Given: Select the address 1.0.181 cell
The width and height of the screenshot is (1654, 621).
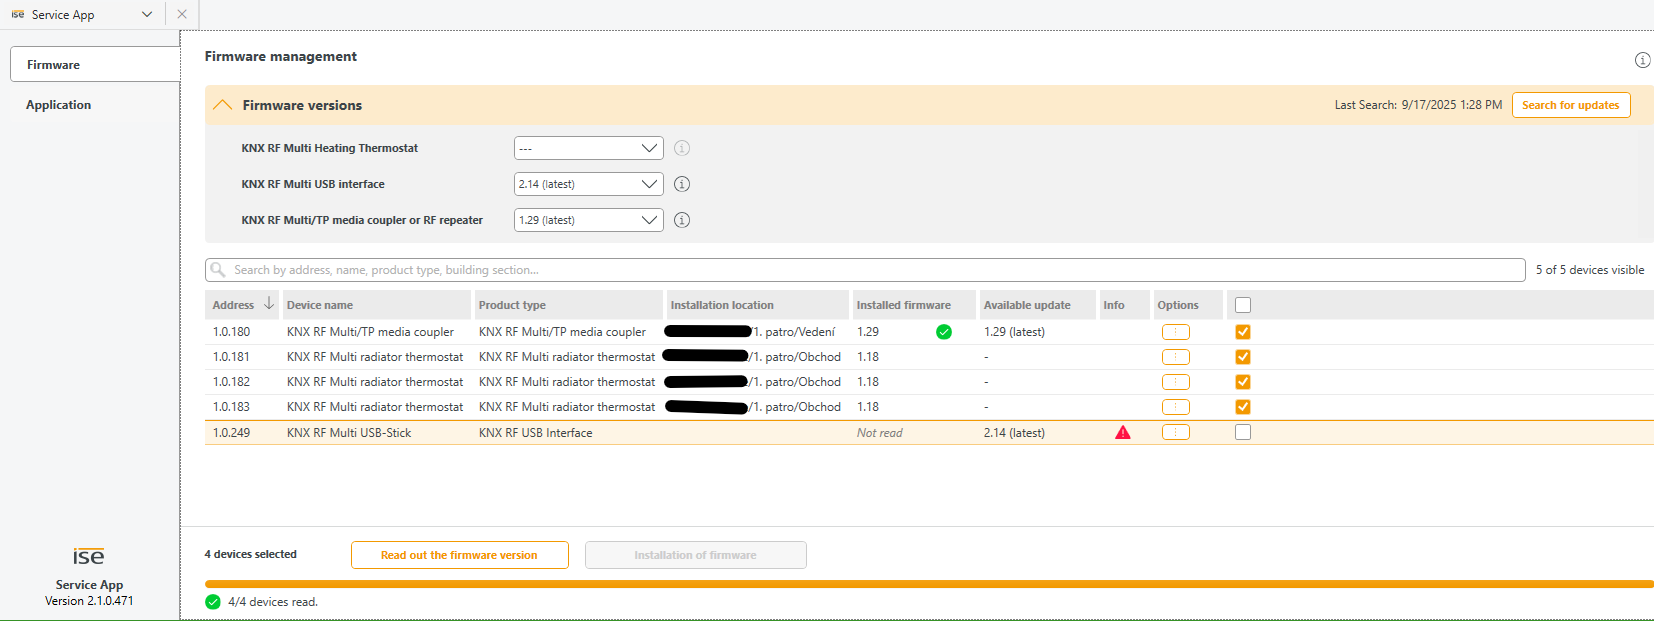Looking at the screenshot, I should click(x=231, y=357).
